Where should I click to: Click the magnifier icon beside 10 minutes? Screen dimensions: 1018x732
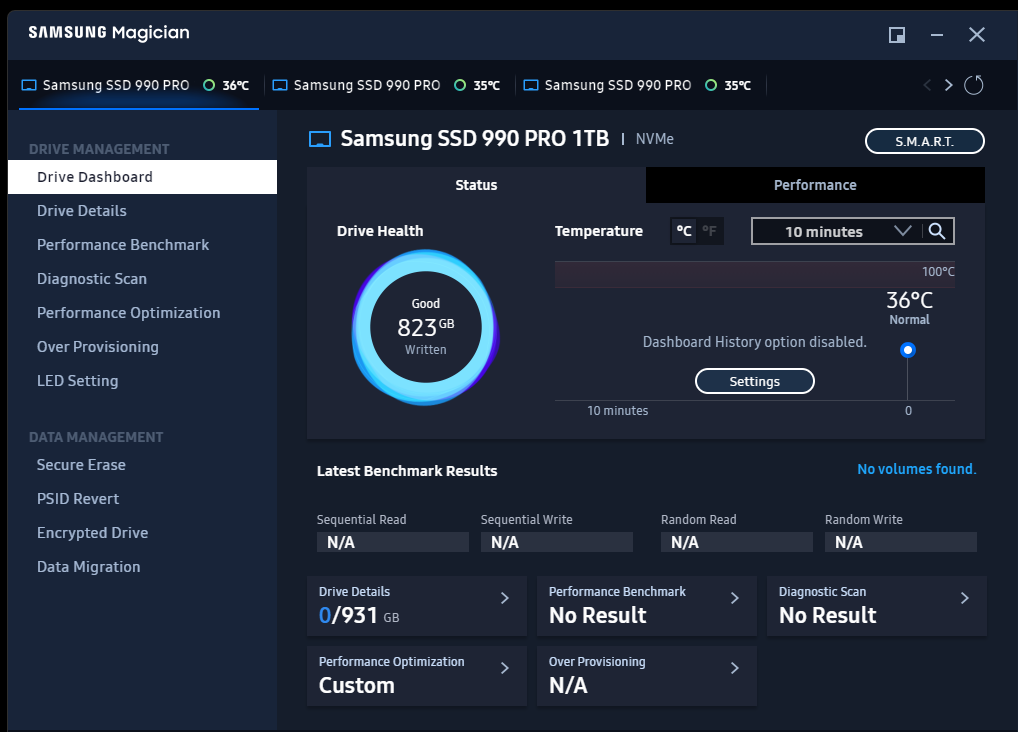click(x=937, y=231)
